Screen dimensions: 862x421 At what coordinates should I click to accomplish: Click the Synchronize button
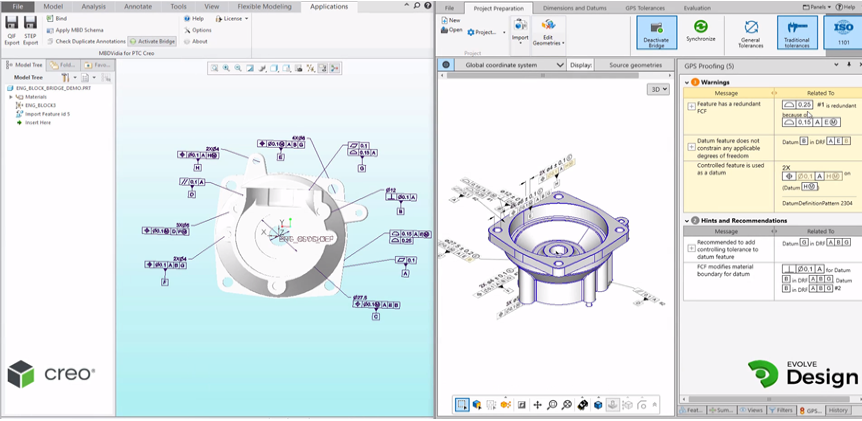coord(700,31)
